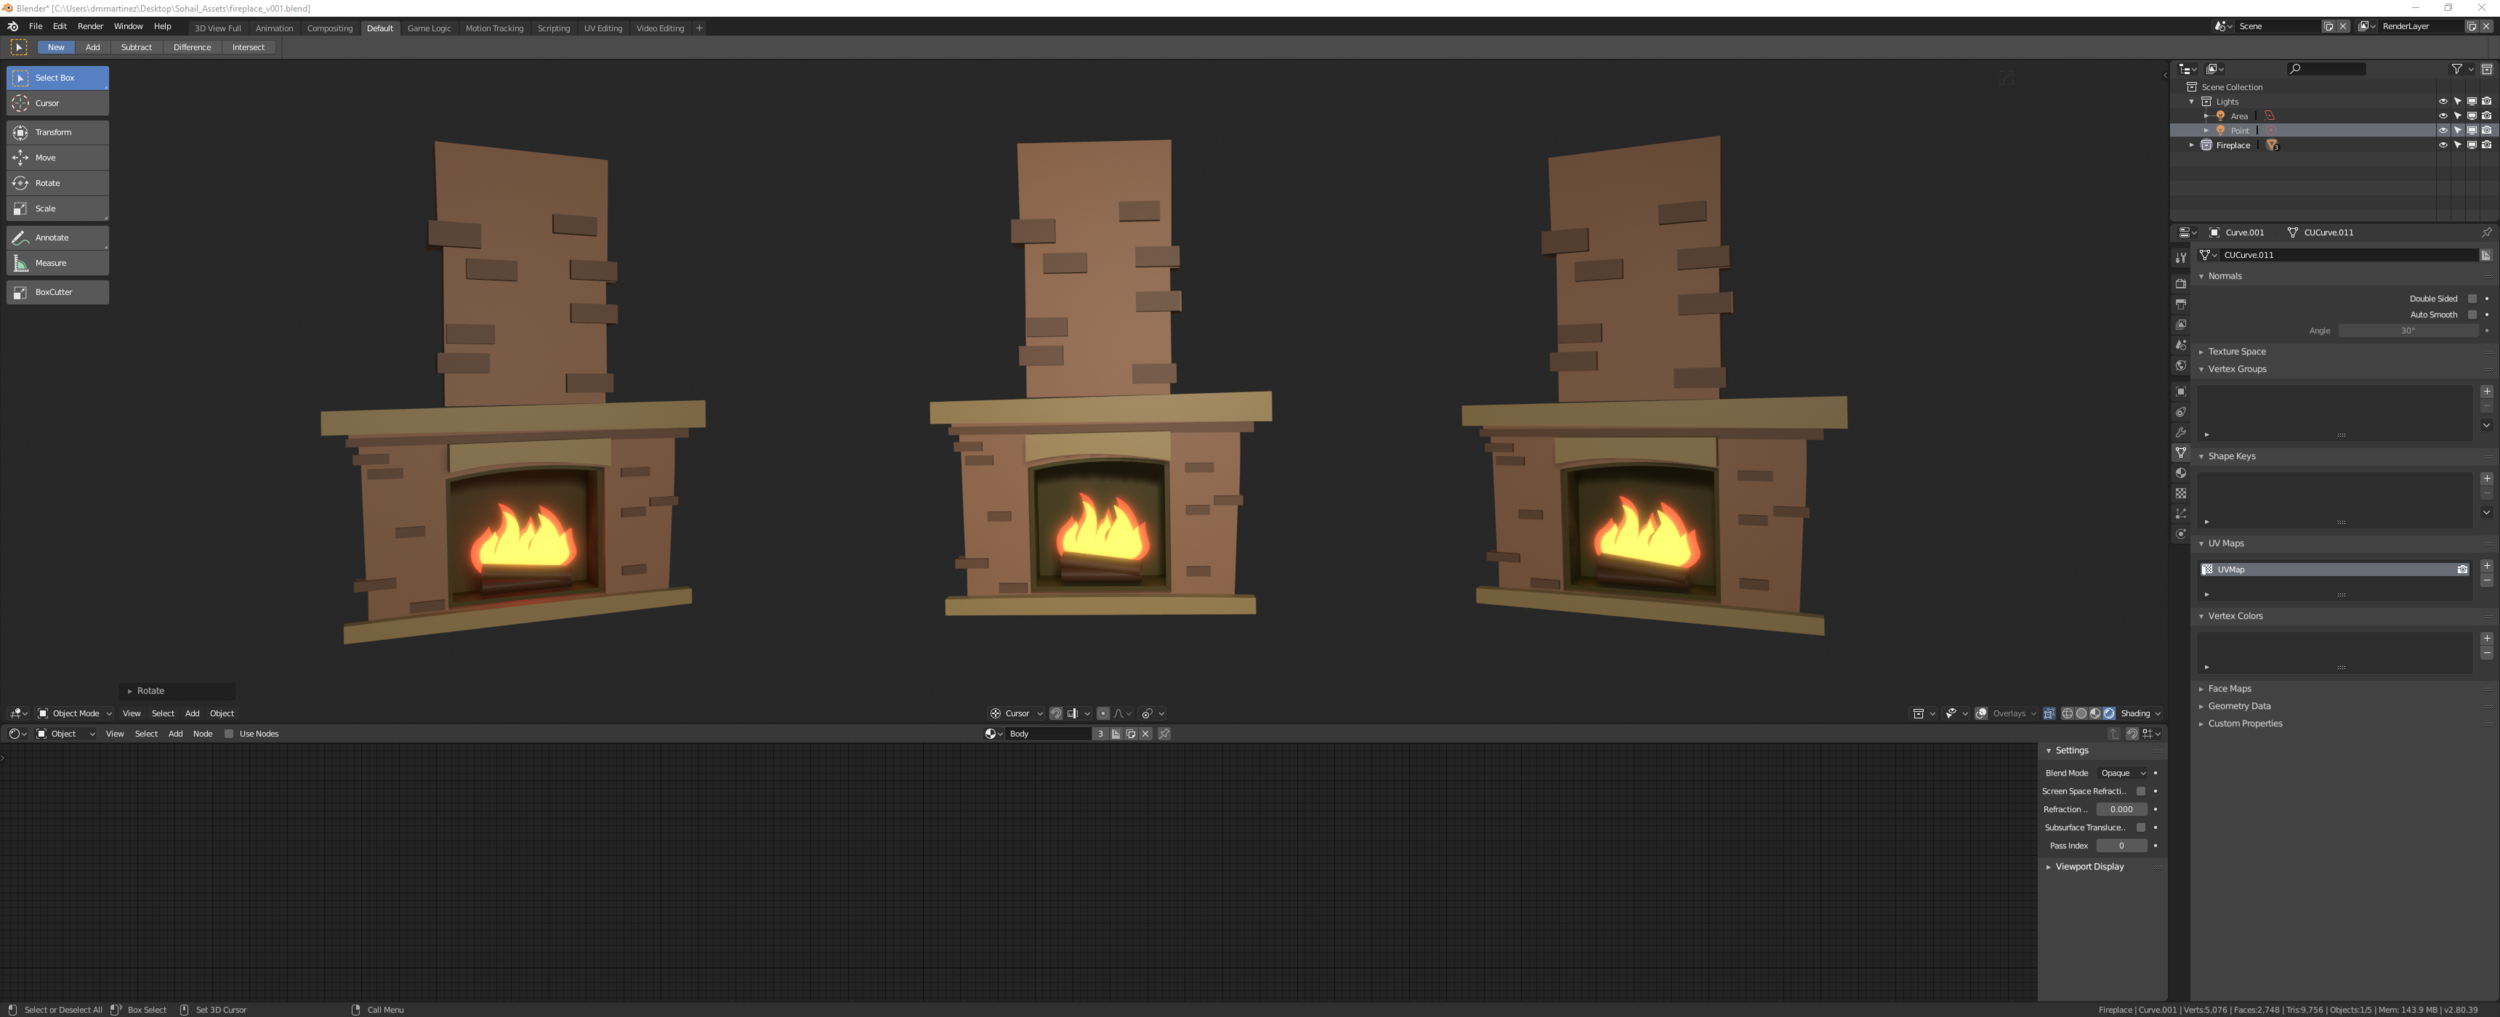
Task: Hide the Point light in the outliner
Action: tap(2443, 130)
